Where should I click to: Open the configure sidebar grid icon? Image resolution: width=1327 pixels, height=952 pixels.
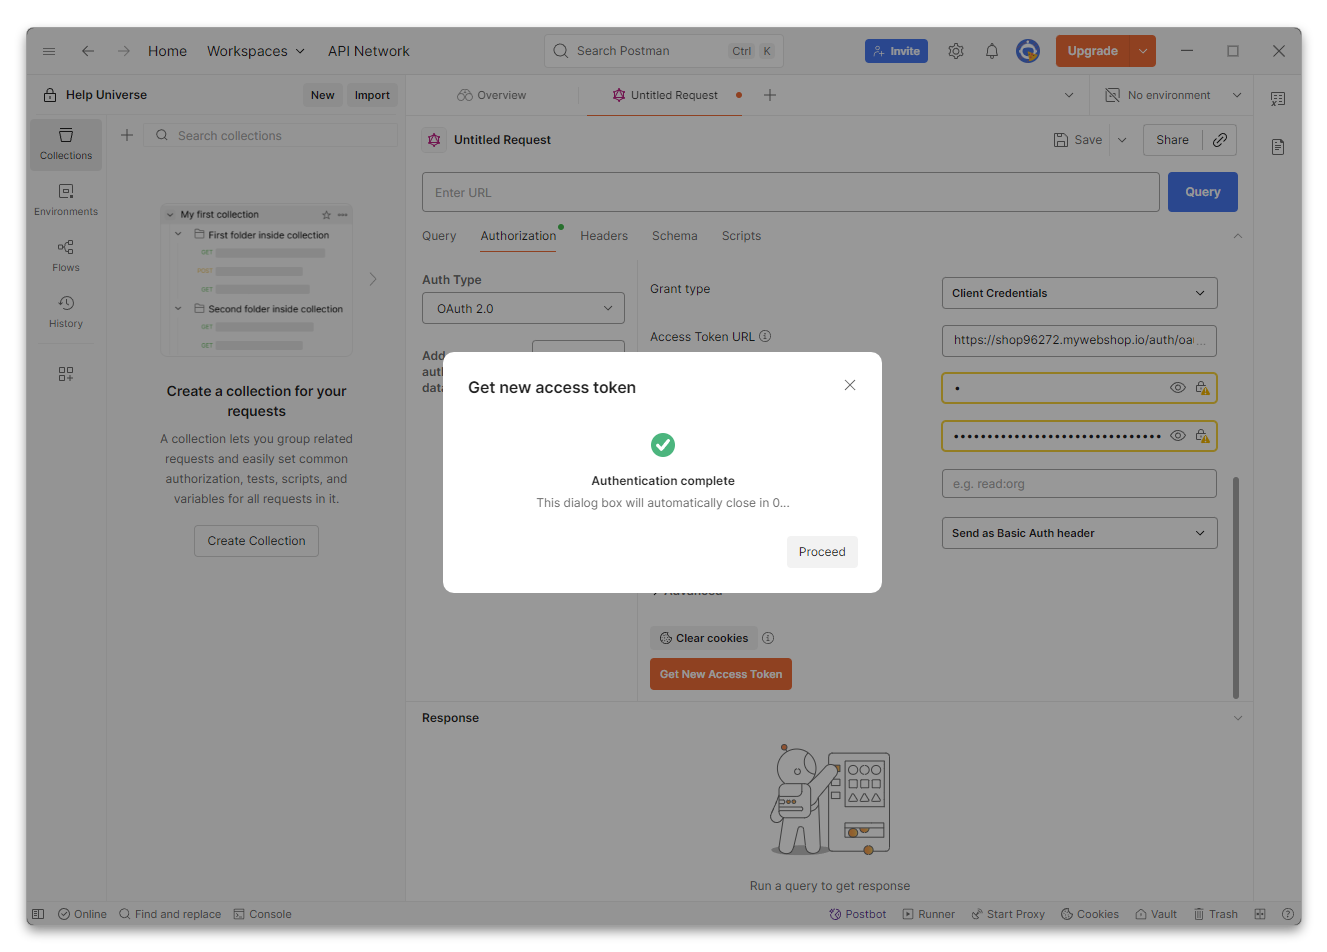pyautogui.click(x=66, y=374)
